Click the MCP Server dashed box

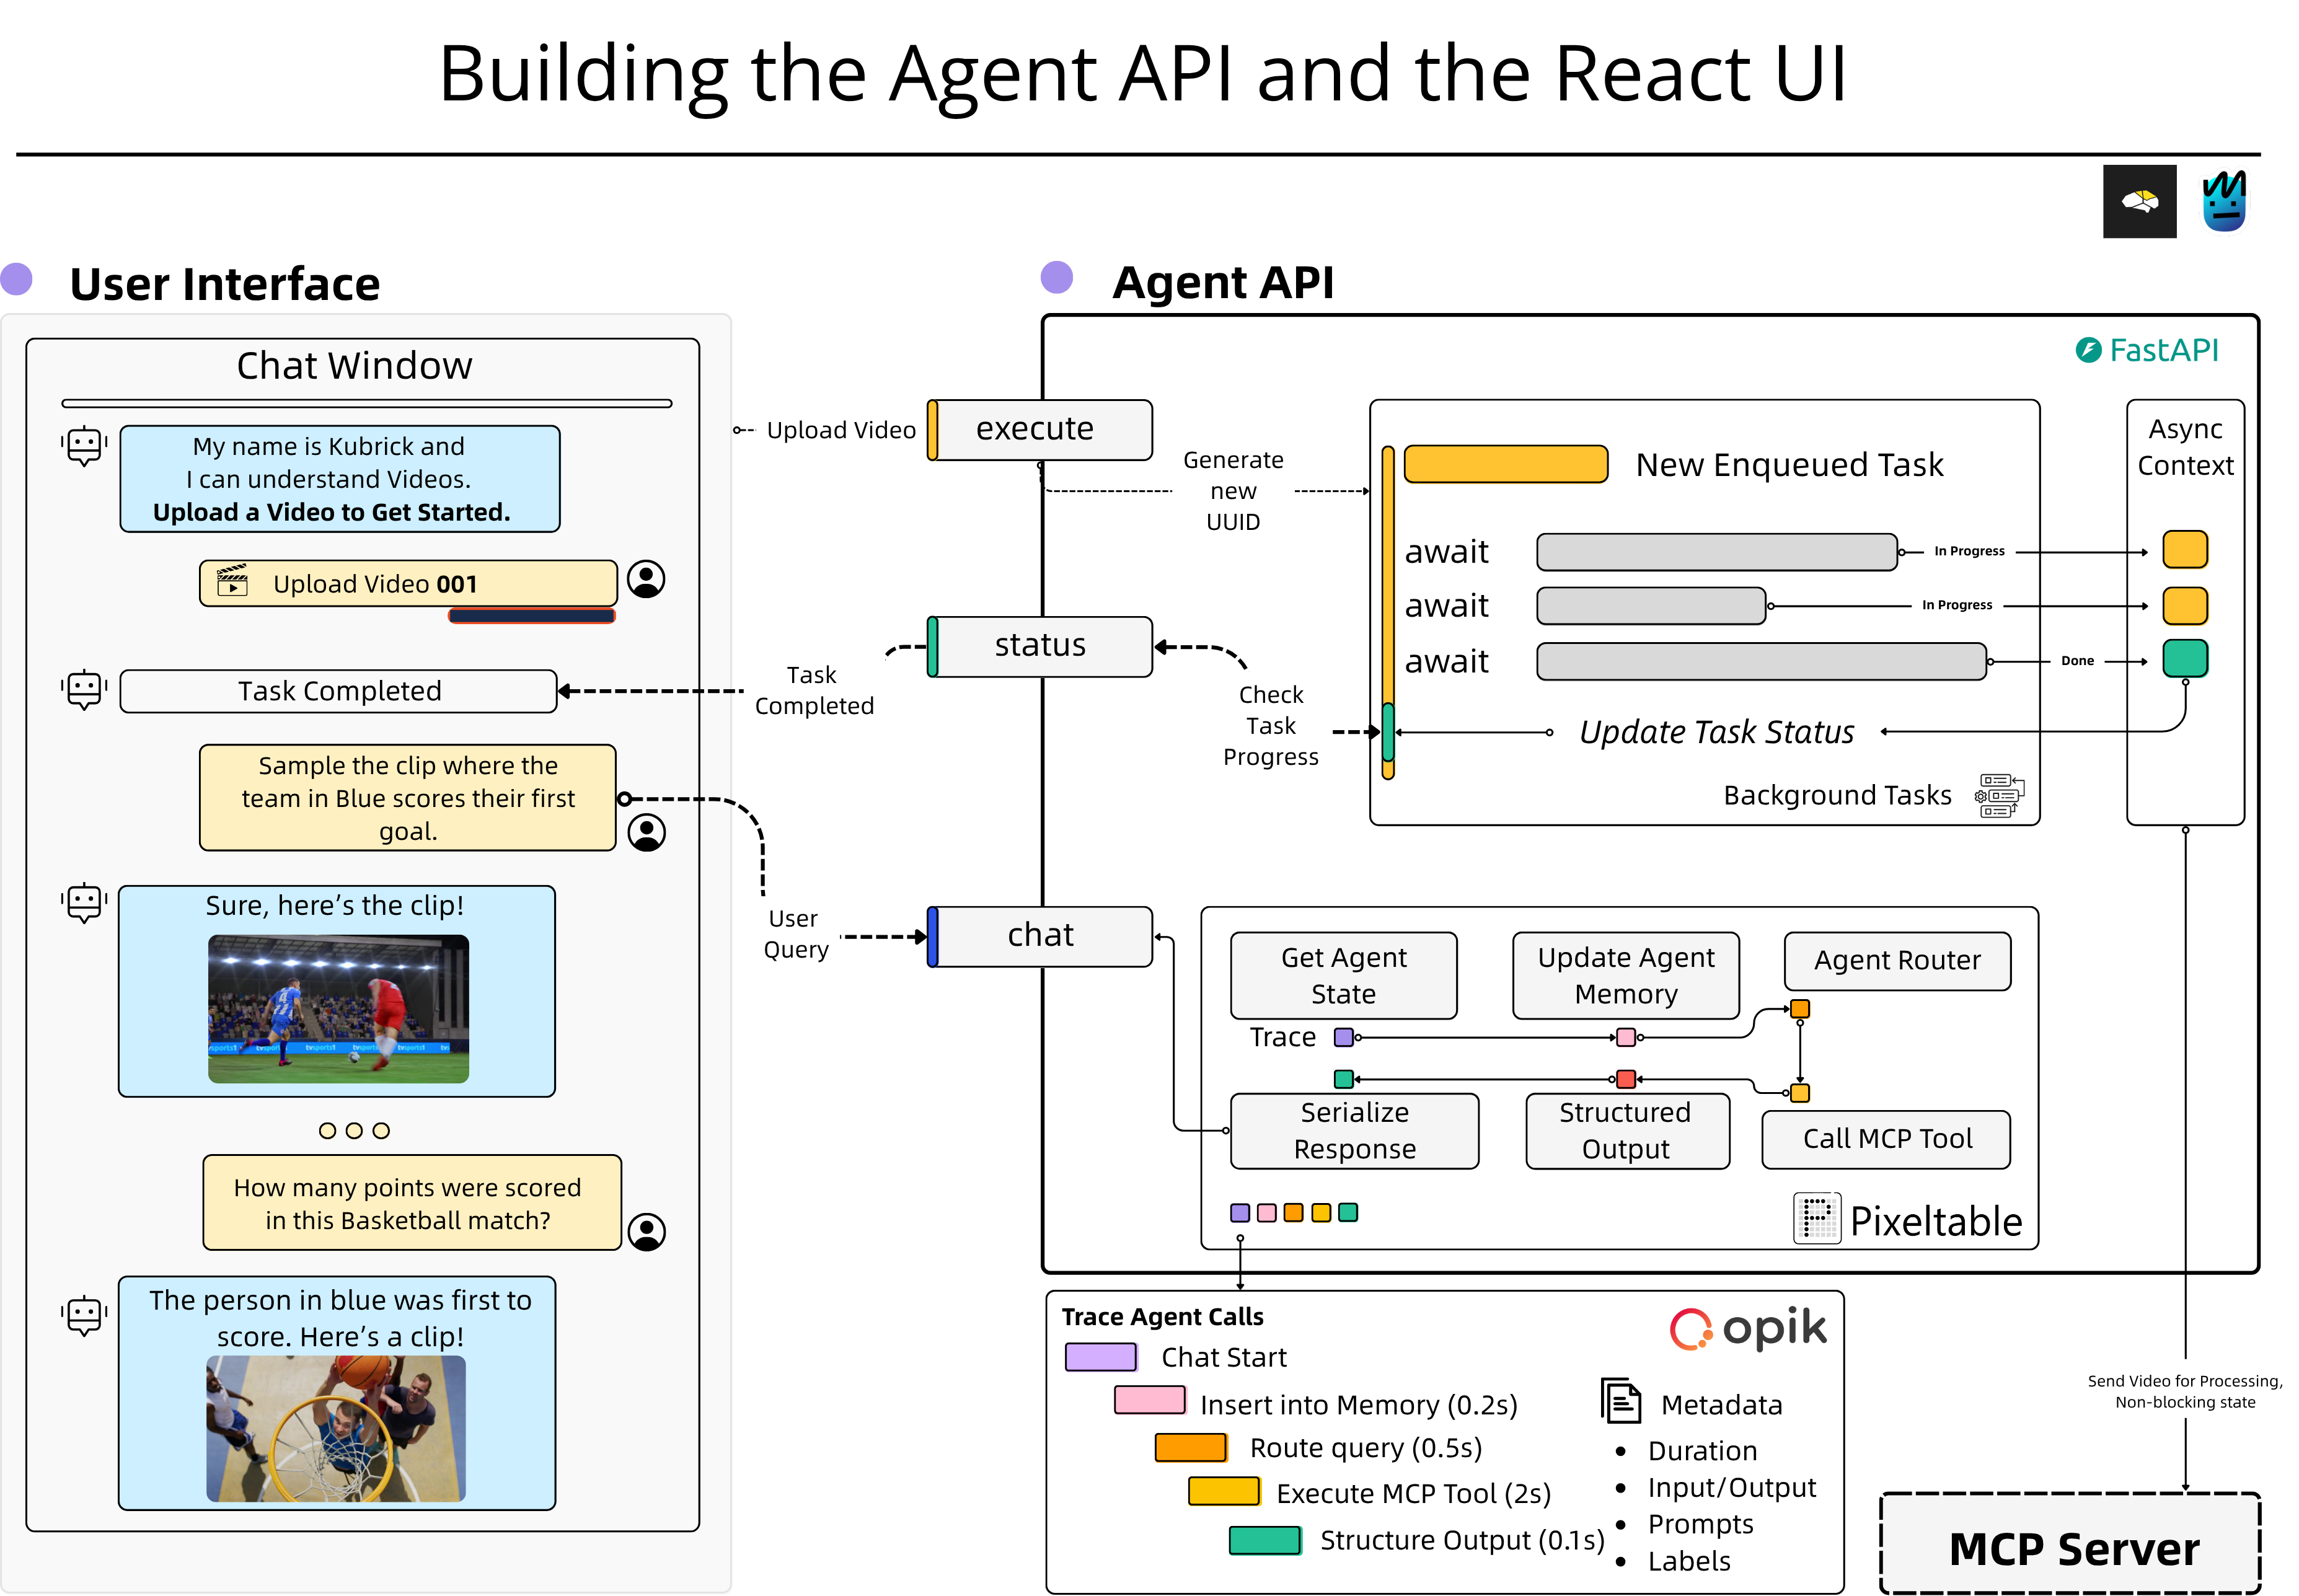click(2070, 1545)
